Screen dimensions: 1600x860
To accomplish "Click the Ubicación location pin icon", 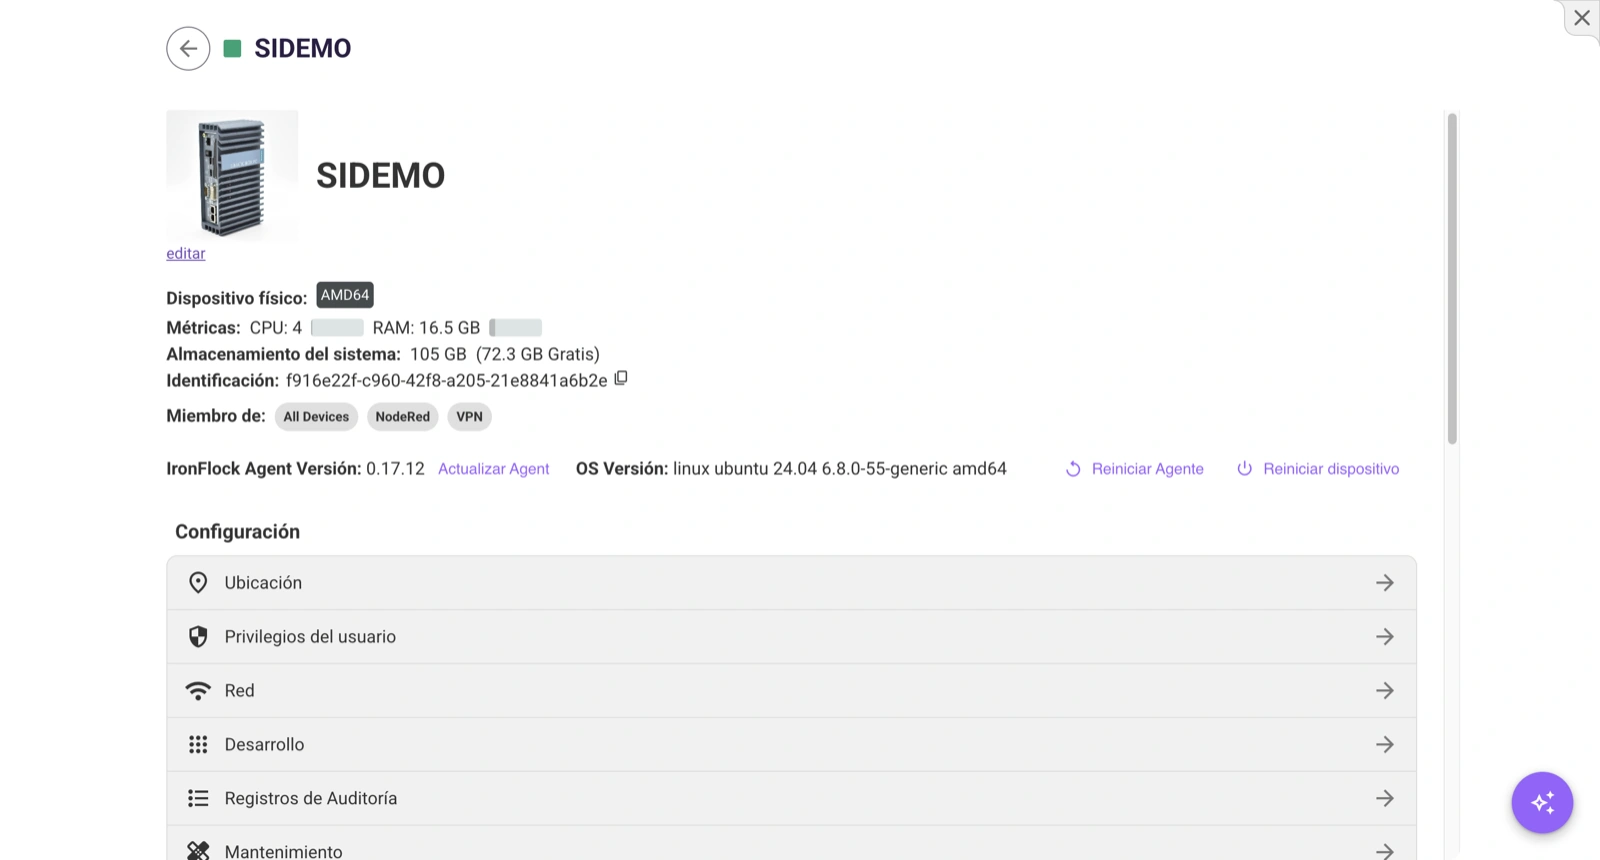I will 198,583.
